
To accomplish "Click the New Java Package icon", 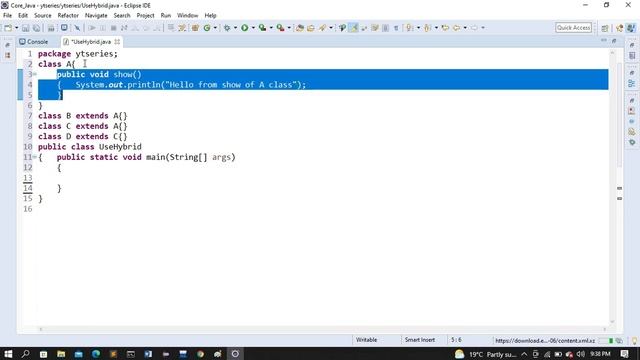I will (195, 28).
